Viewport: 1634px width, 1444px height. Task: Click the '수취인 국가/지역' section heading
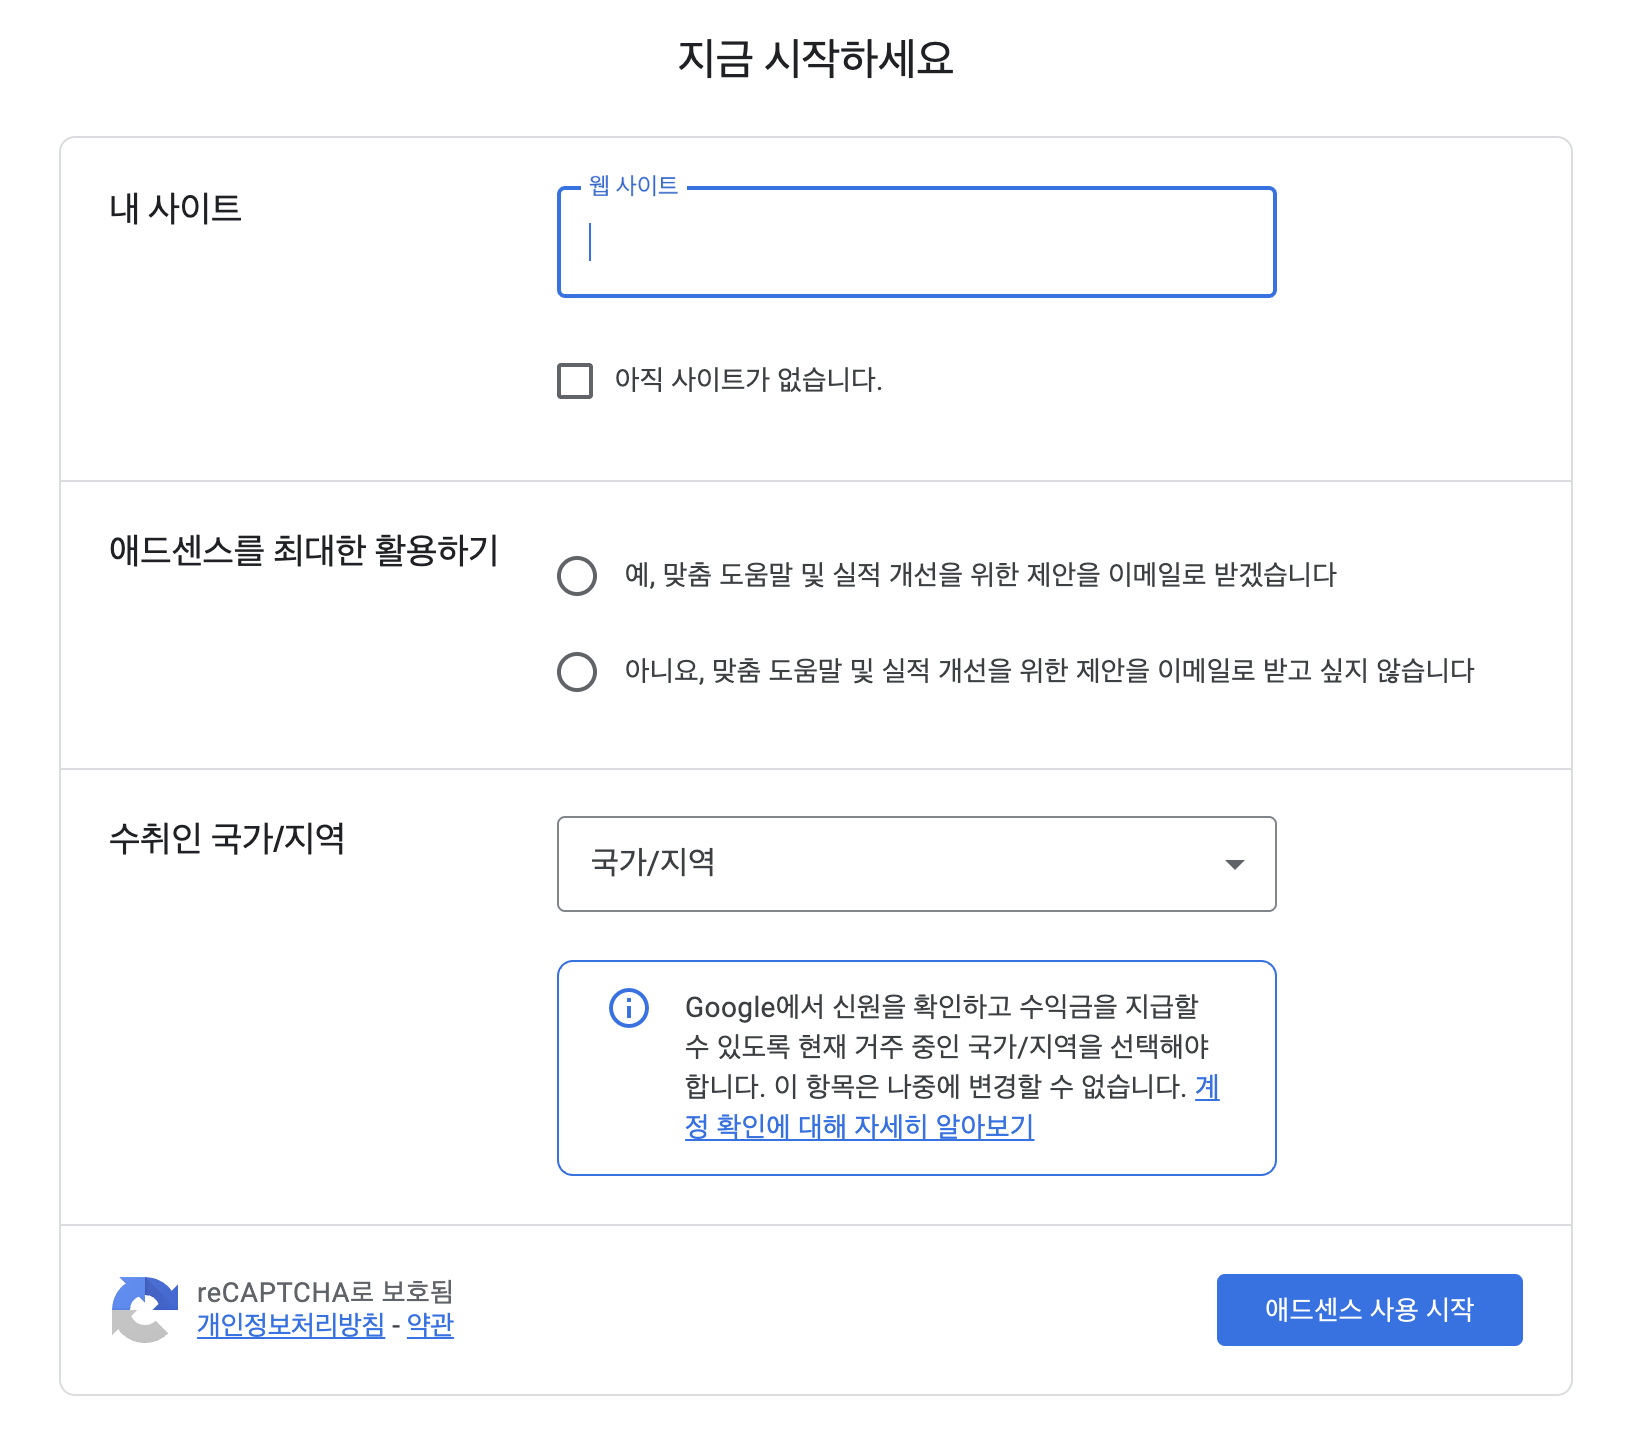(227, 838)
